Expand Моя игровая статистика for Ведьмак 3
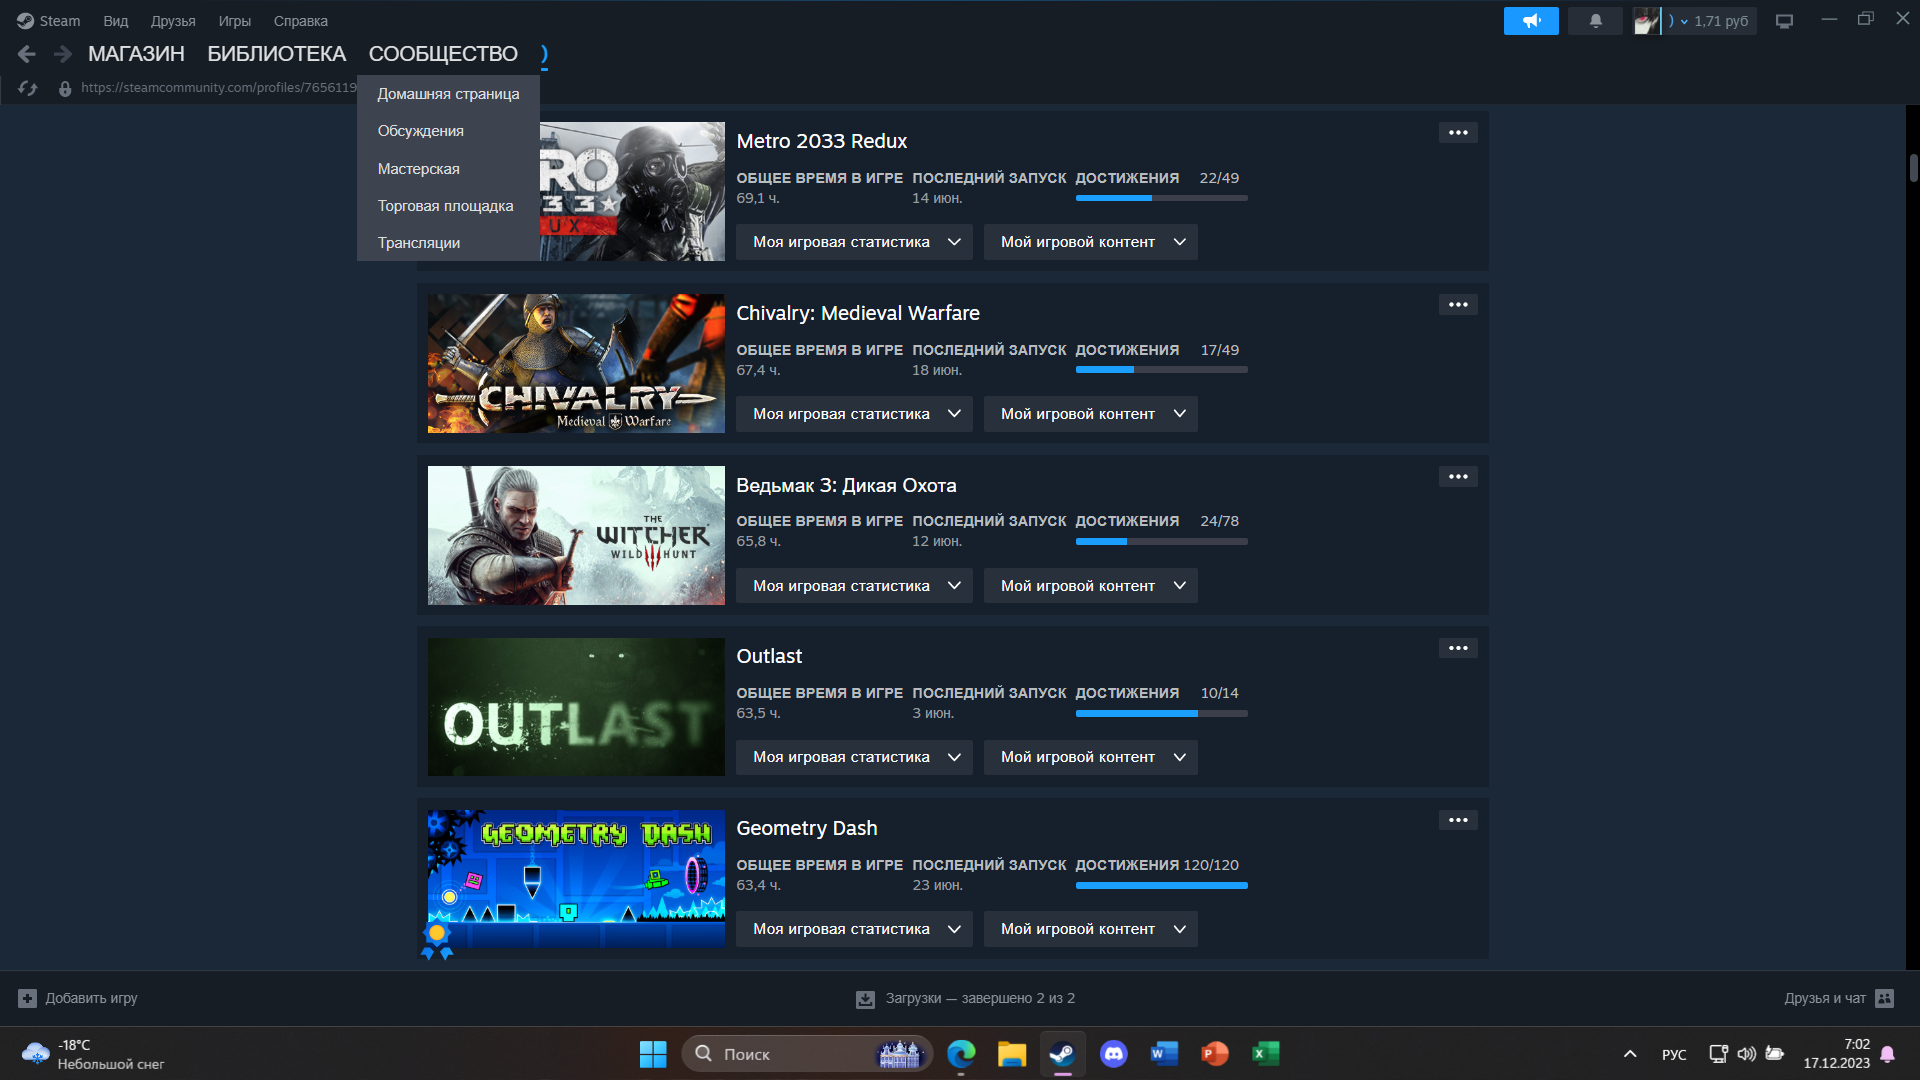This screenshot has width=1920, height=1080. (854, 586)
